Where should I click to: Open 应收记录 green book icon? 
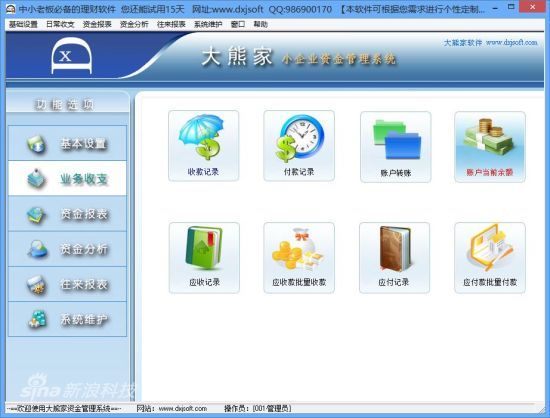pos(204,257)
